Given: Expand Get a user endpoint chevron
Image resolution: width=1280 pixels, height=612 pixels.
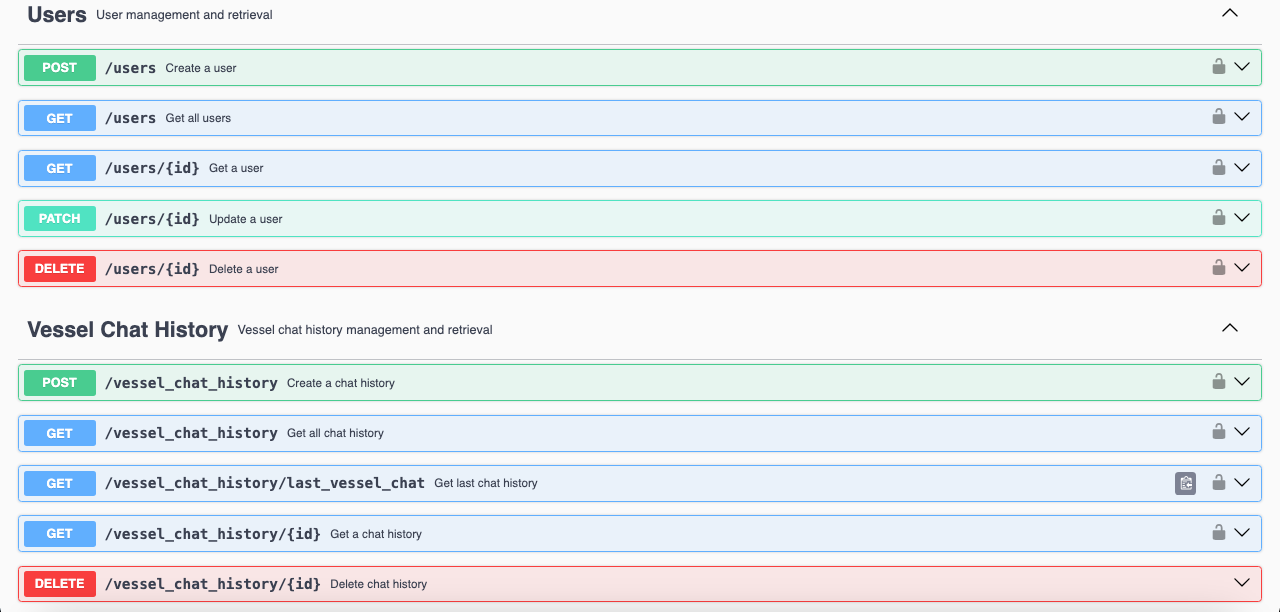Looking at the screenshot, I should [x=1242, y=167].
